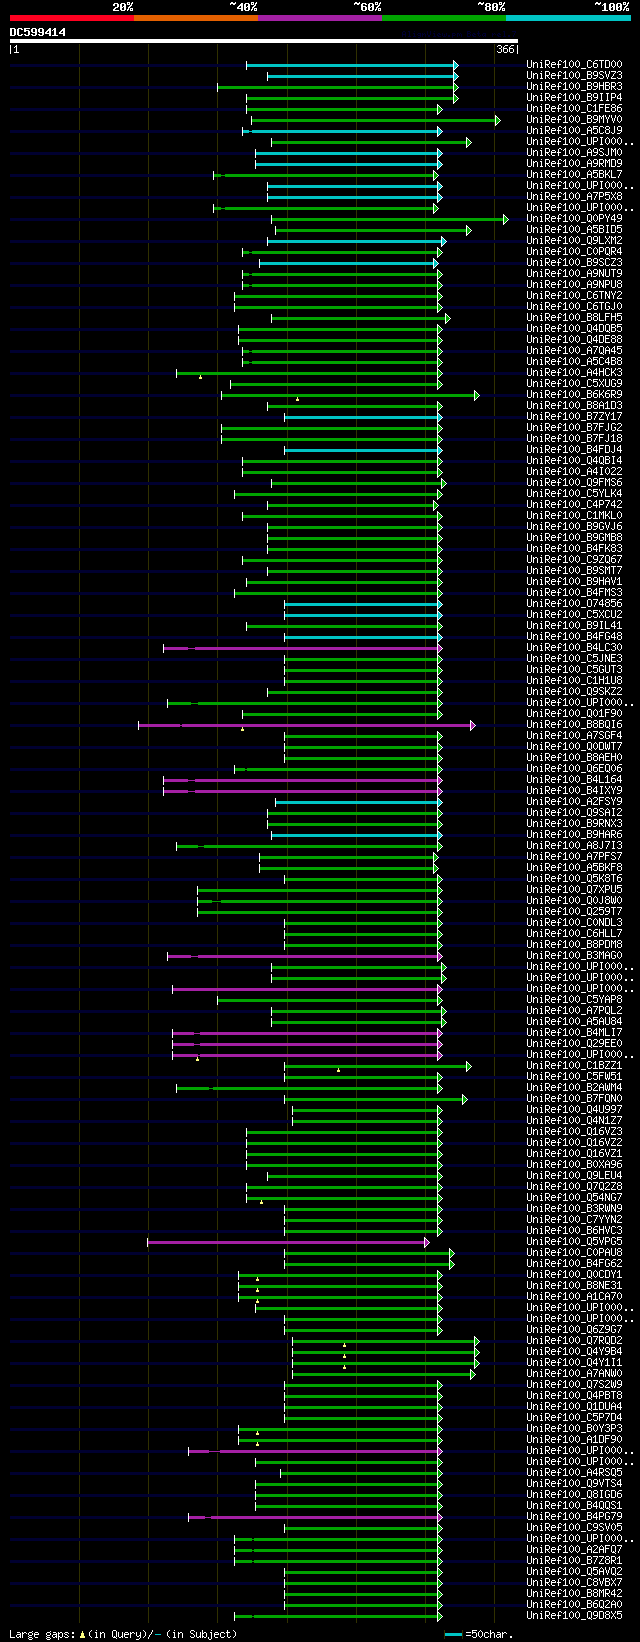Click the UniRef100_B8BQI6 label

pyautogui.click(x=574, y=725)
